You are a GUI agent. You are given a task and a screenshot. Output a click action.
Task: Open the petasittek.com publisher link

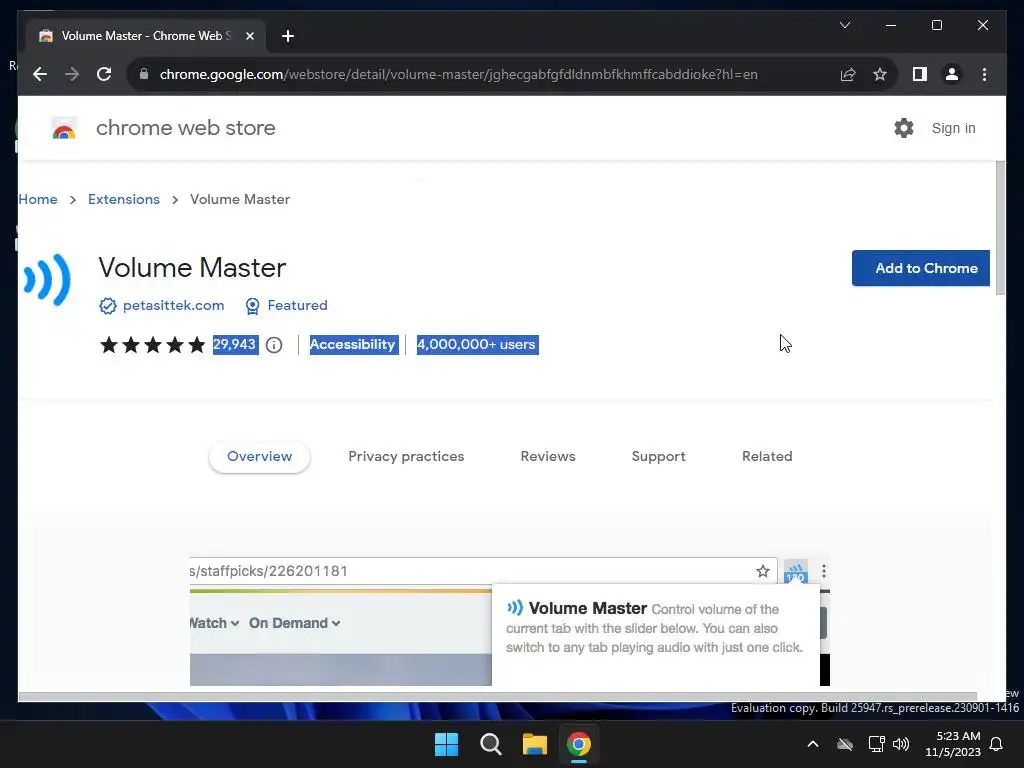click(x=173, y=306)
